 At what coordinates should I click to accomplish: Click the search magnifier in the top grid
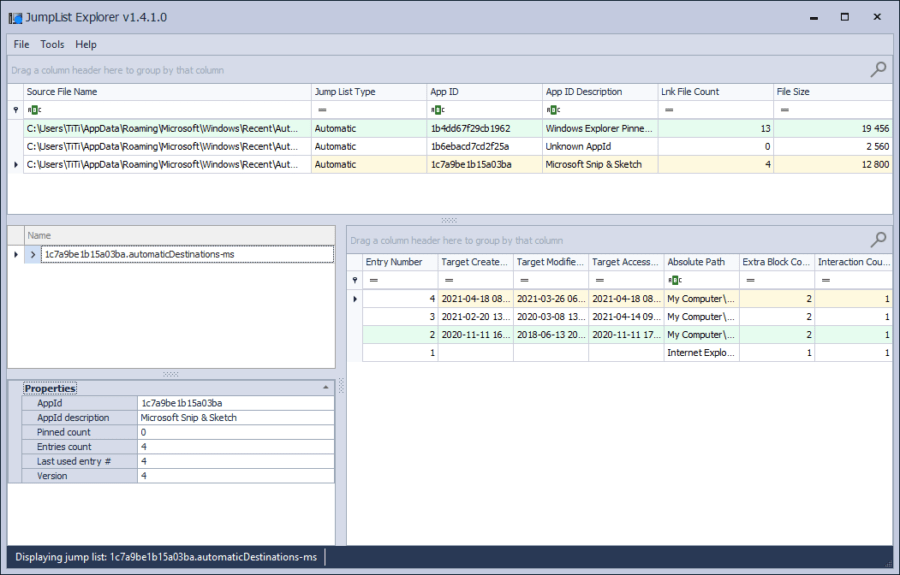(x=878, y=69)
